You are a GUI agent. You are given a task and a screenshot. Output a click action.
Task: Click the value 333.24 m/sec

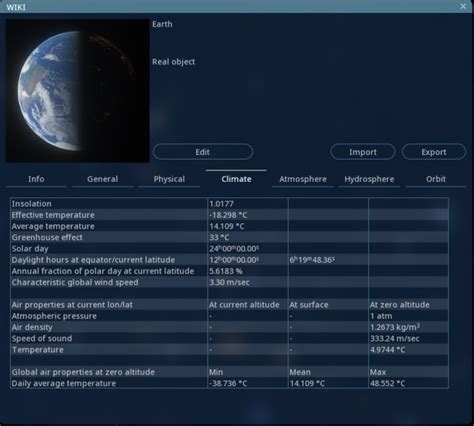click(395, 338)
